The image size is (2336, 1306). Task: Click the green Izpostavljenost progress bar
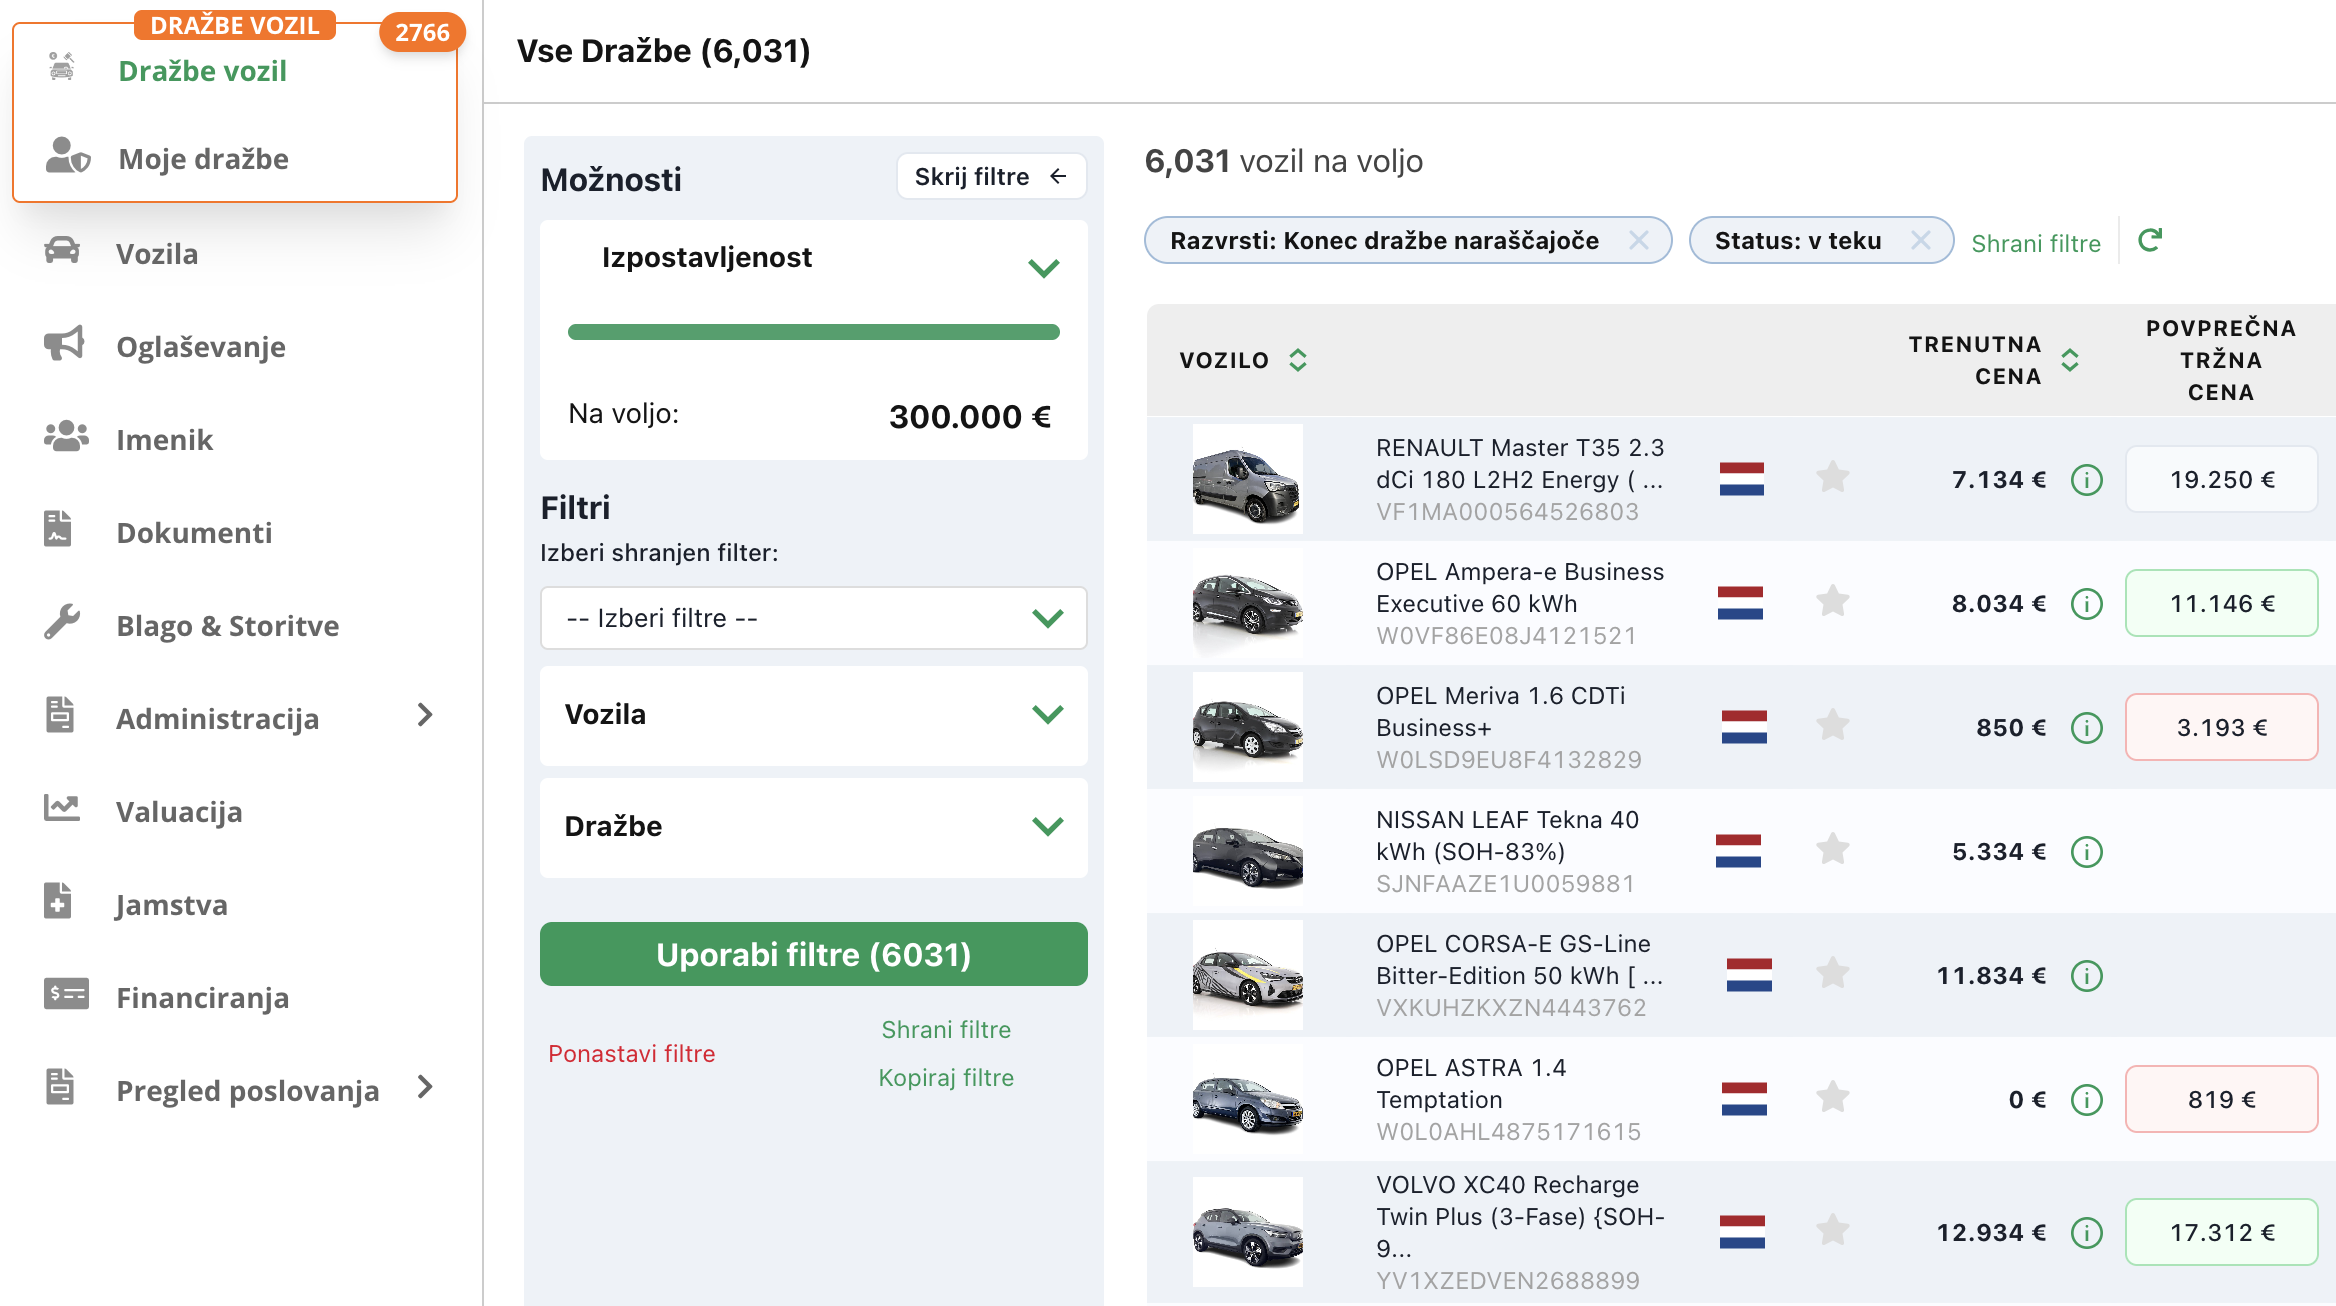coord(813,332)
